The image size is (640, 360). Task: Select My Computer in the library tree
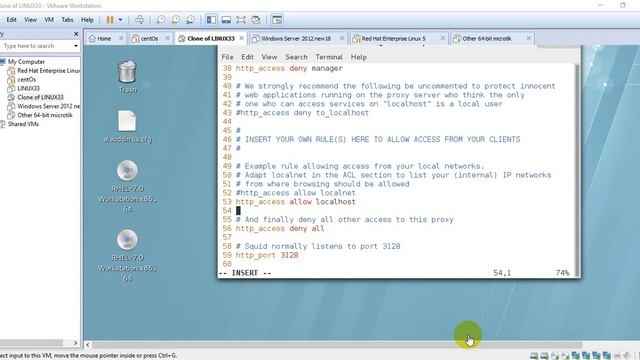click(x=26, y=62)
